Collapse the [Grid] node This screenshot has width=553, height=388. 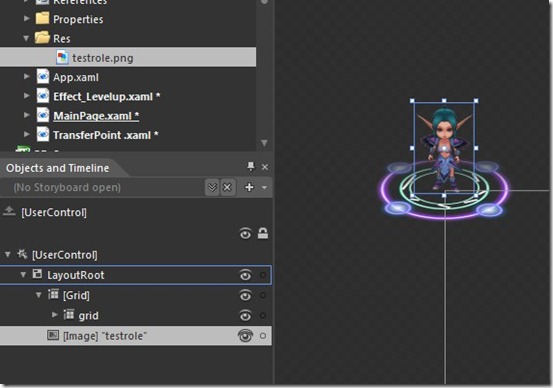point(39,294)
